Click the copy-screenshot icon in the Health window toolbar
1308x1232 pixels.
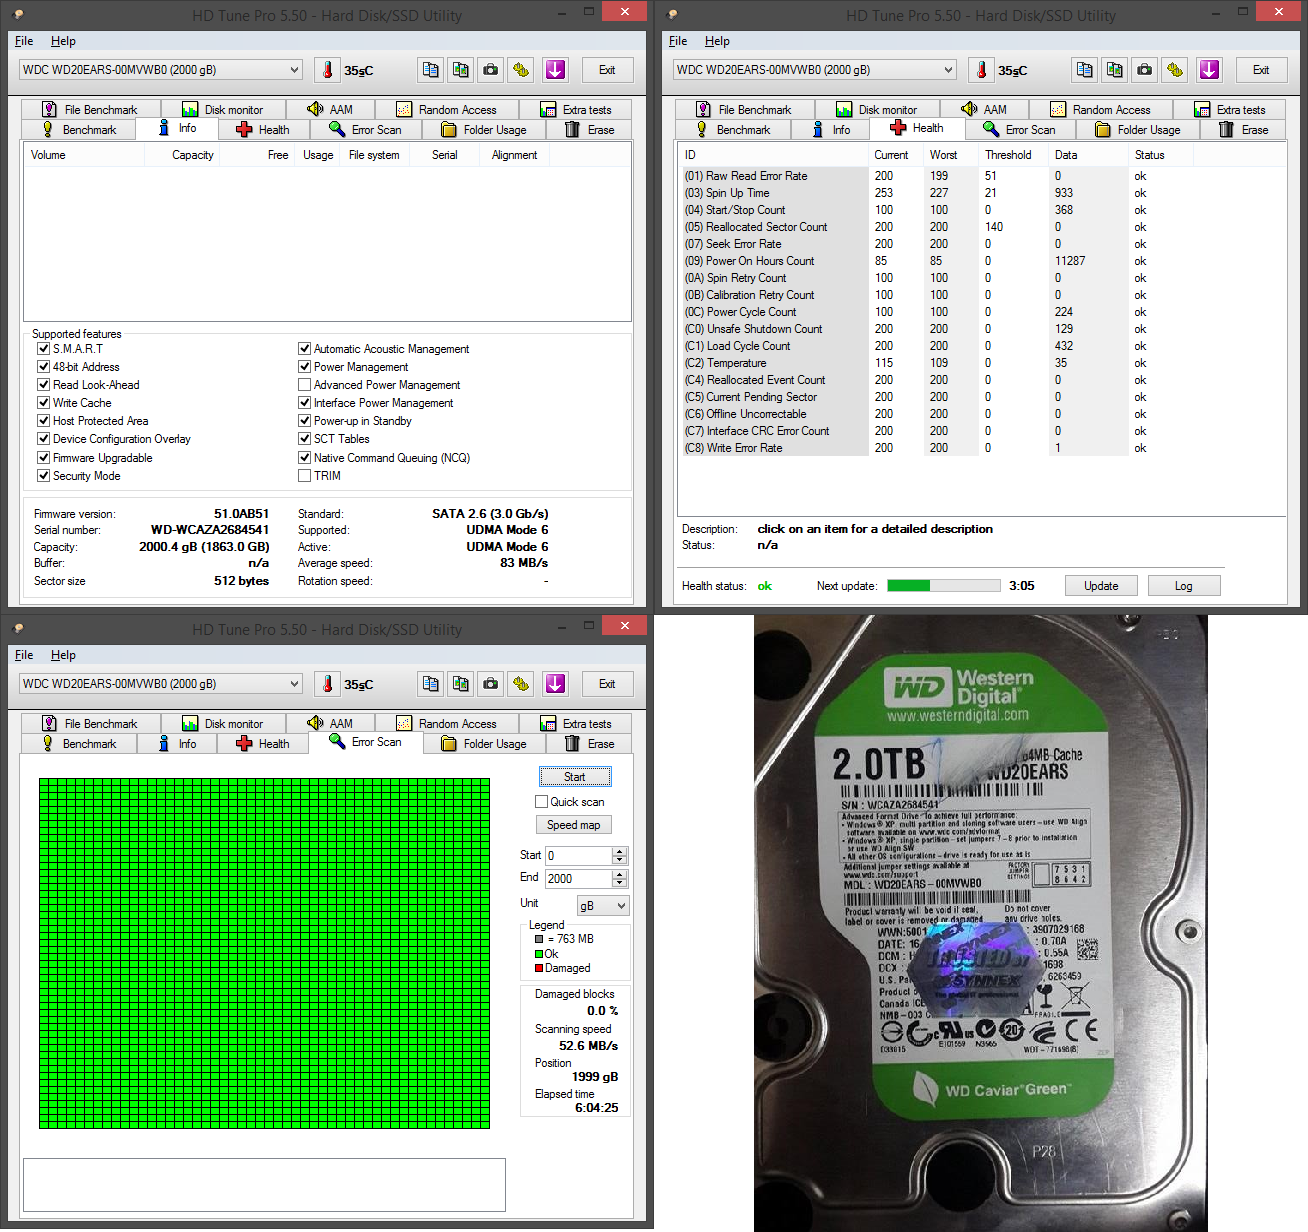tap(1114, 70)
